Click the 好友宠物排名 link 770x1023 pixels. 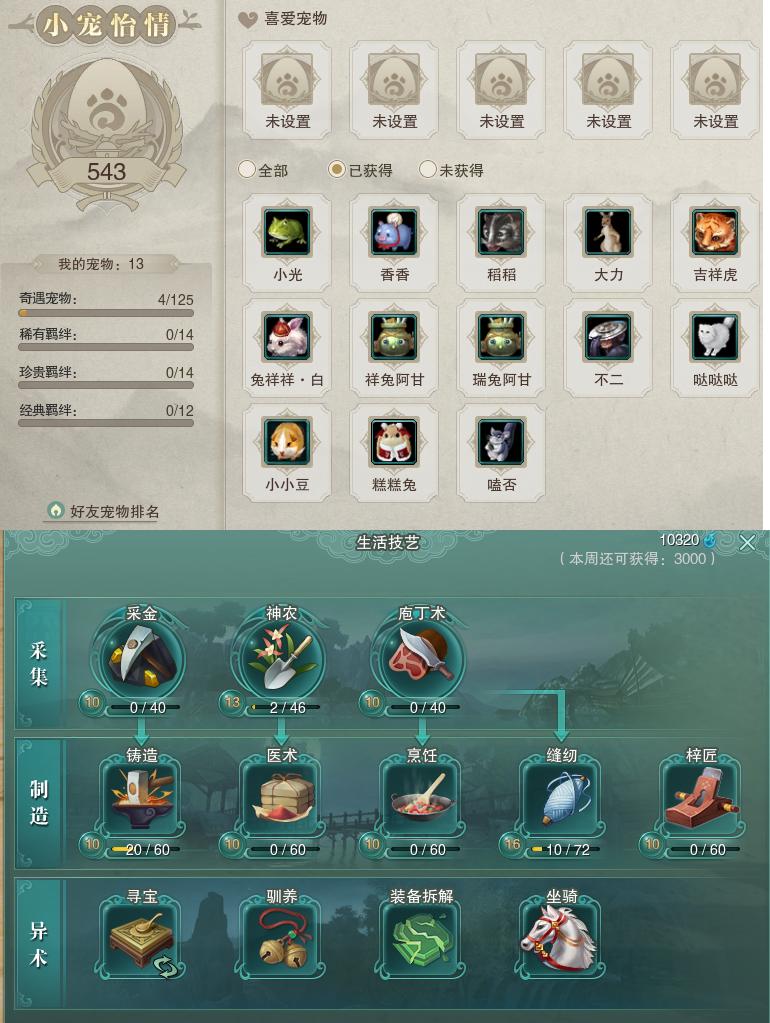[x=104, y=511]
